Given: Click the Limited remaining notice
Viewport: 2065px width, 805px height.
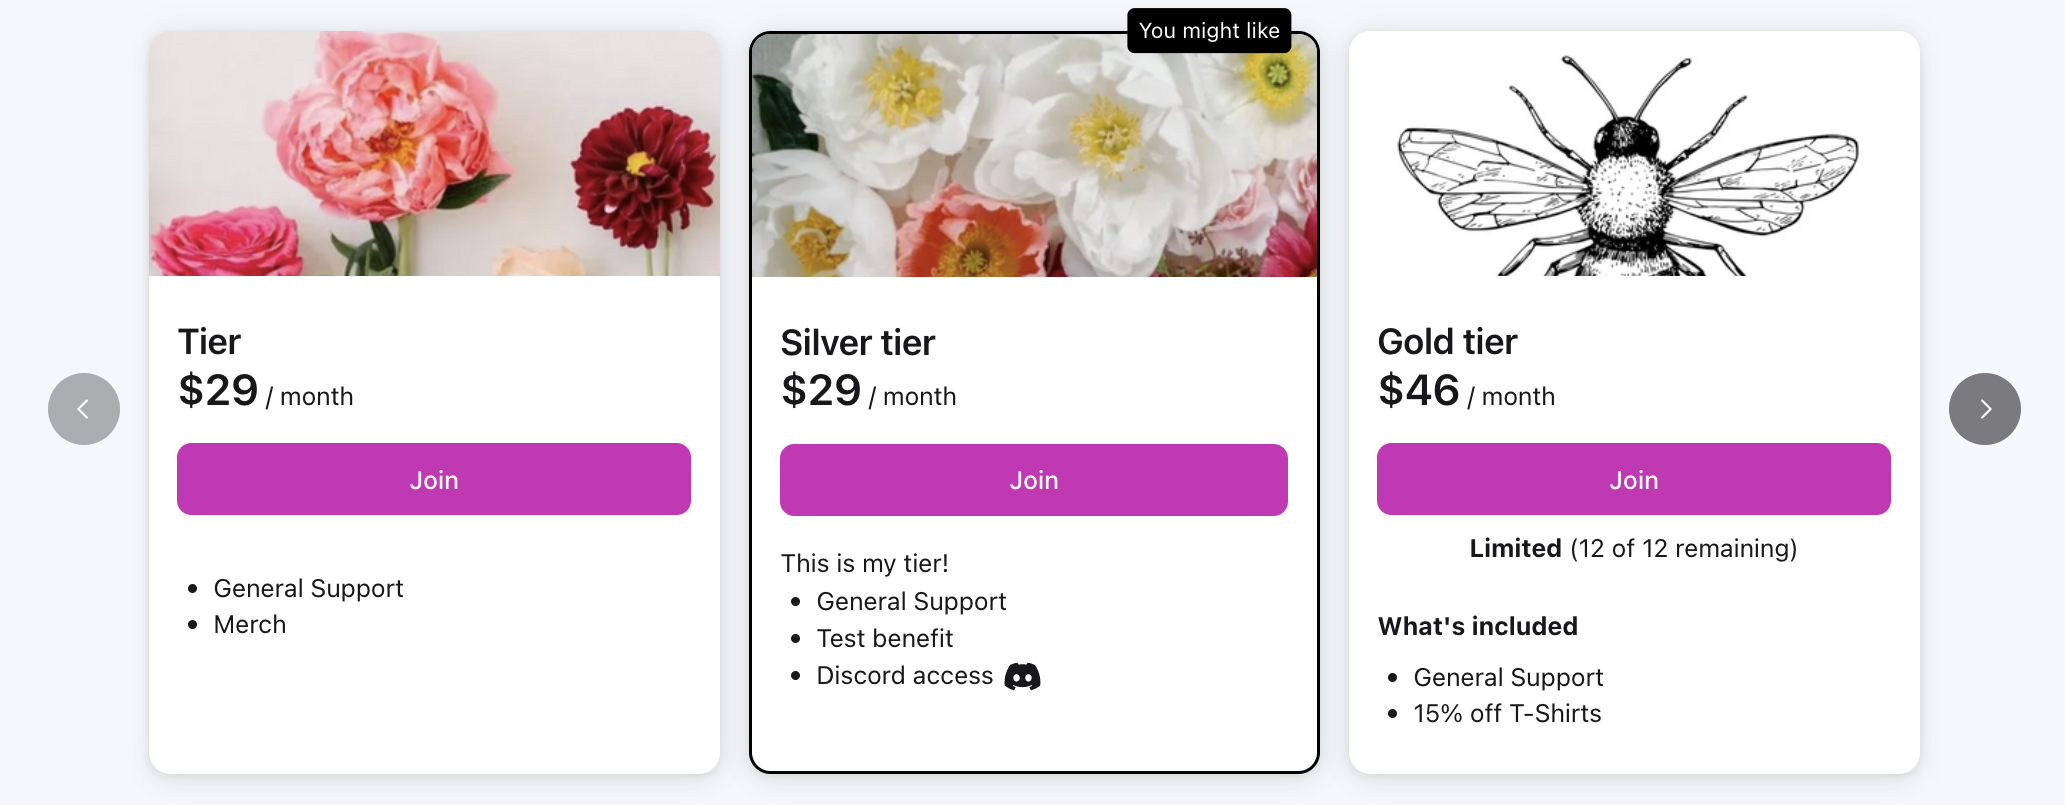Looking at the screenshot, I should (x=1633, y=549).
